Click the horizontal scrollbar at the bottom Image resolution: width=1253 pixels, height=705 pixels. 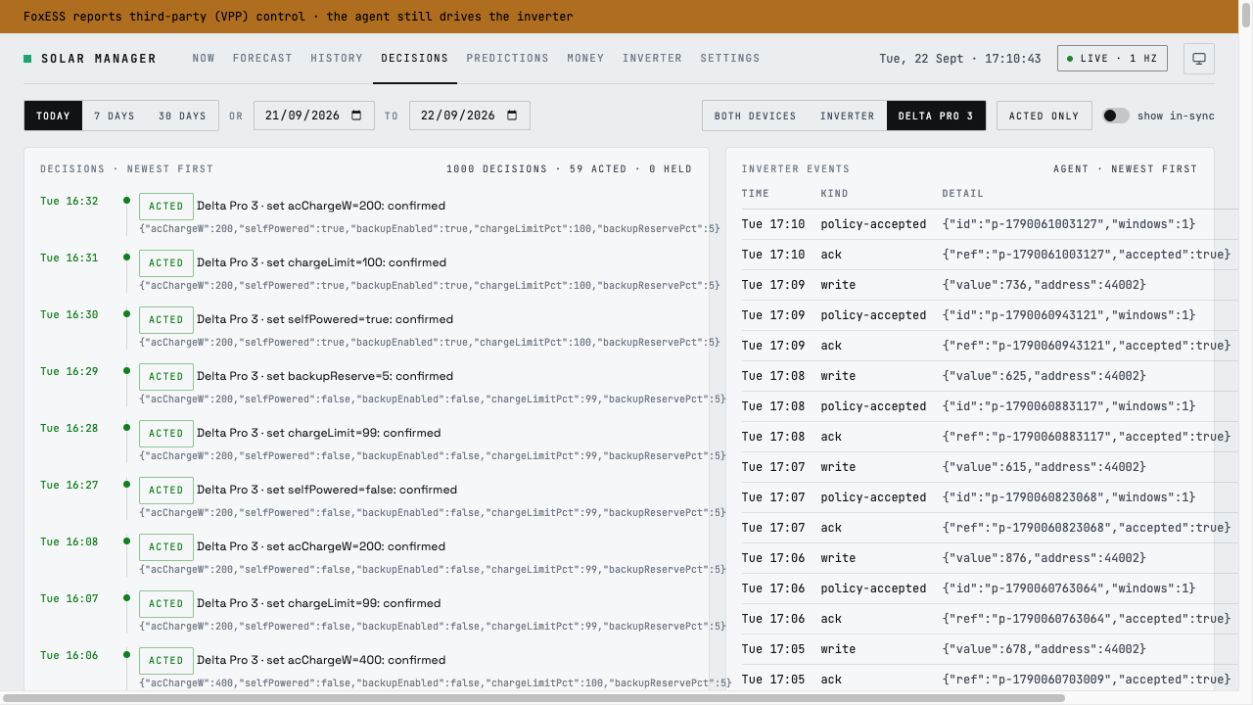534,698
